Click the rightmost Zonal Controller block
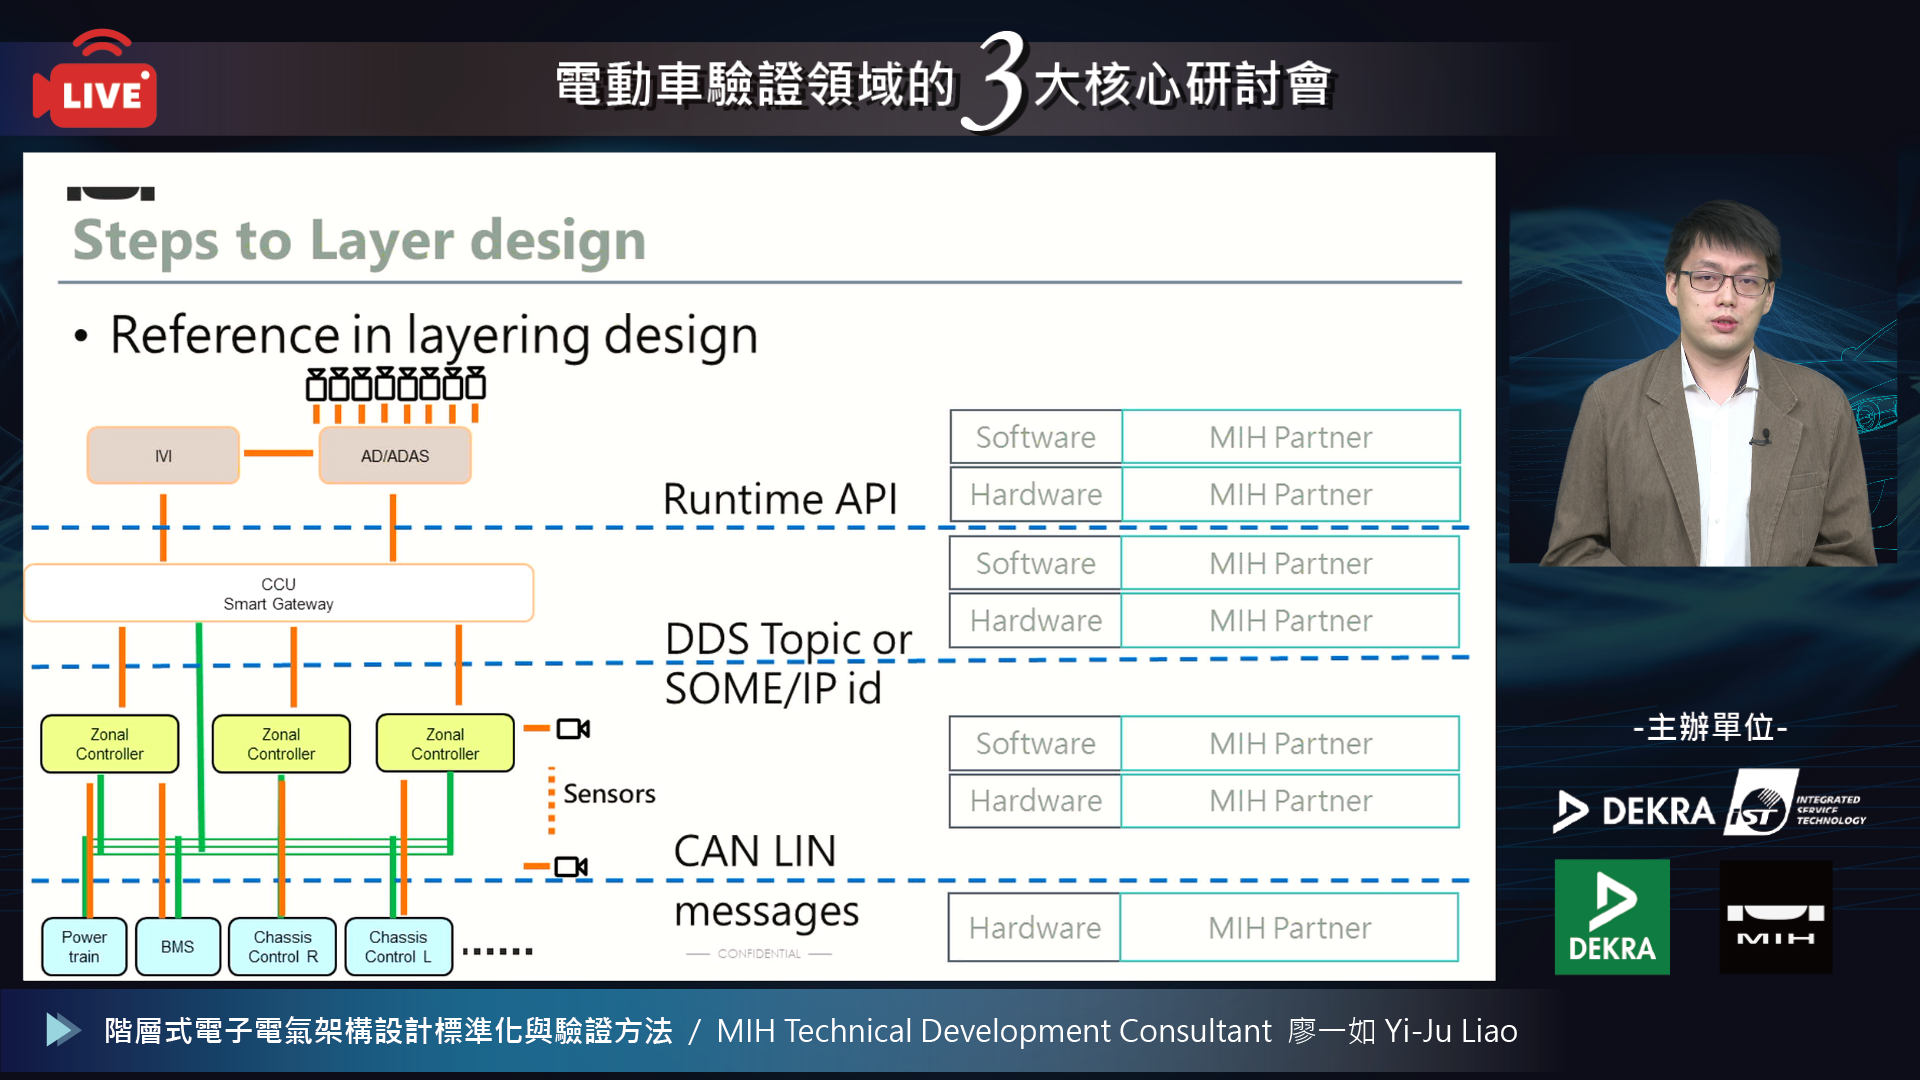 point(445,744)
